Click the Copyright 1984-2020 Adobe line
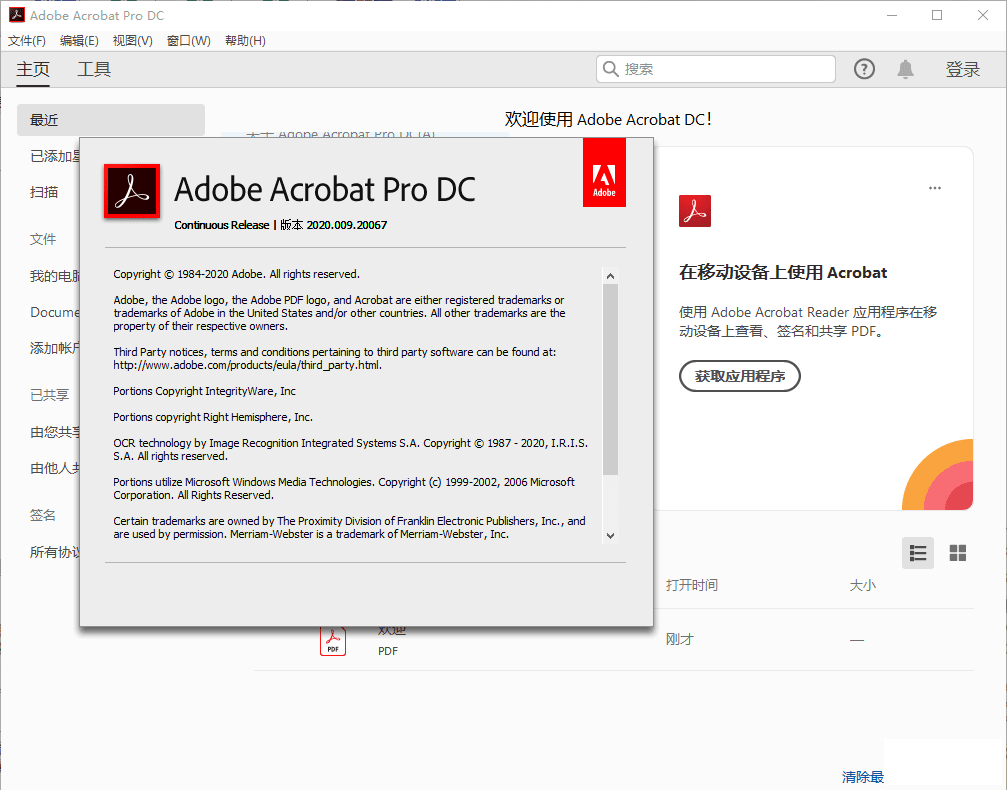The image size is (1007, 790). click(x=236, y=274)
